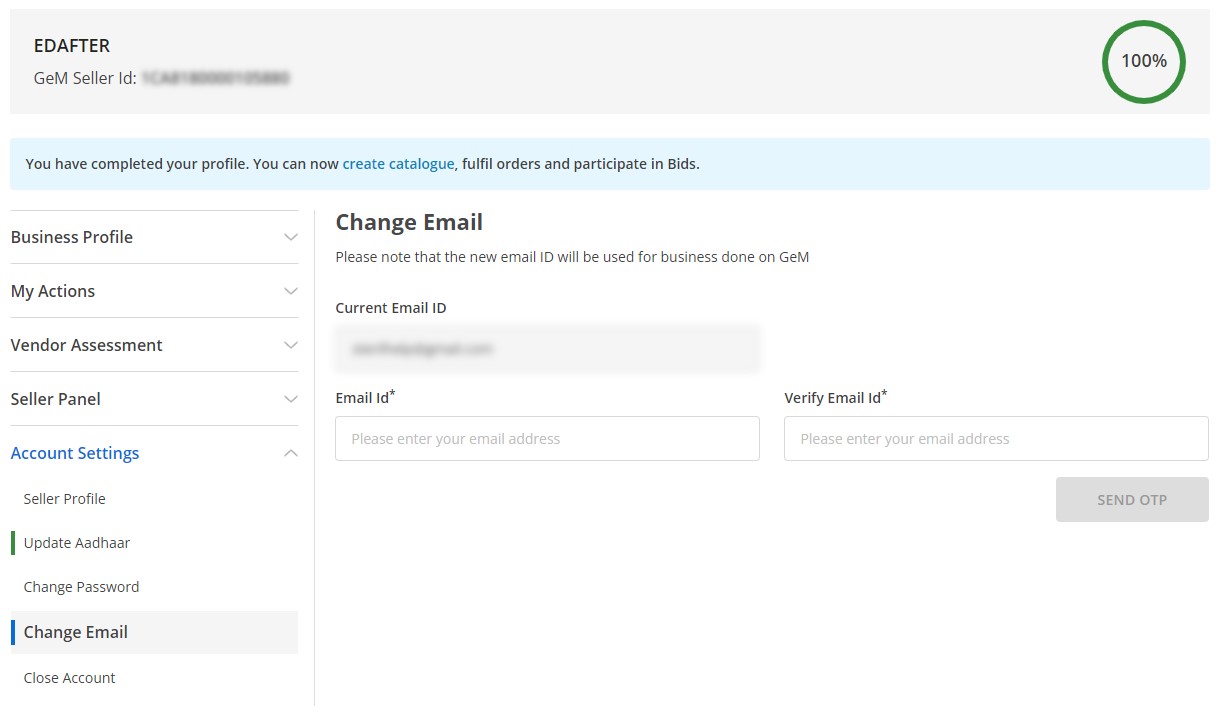The height and width of the screenshot is (706, 1222).
Task: Open the Close Account page
Action: (69, 678)
